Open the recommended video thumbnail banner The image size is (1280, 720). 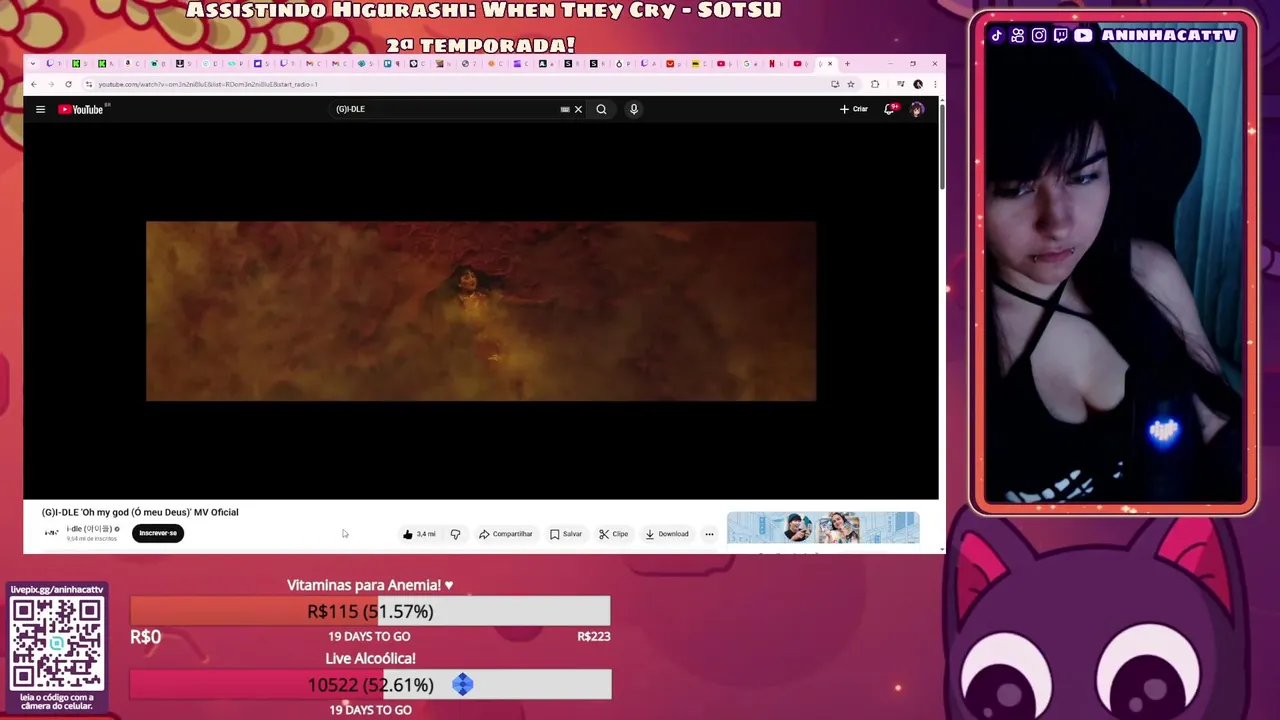pos(823,528)
